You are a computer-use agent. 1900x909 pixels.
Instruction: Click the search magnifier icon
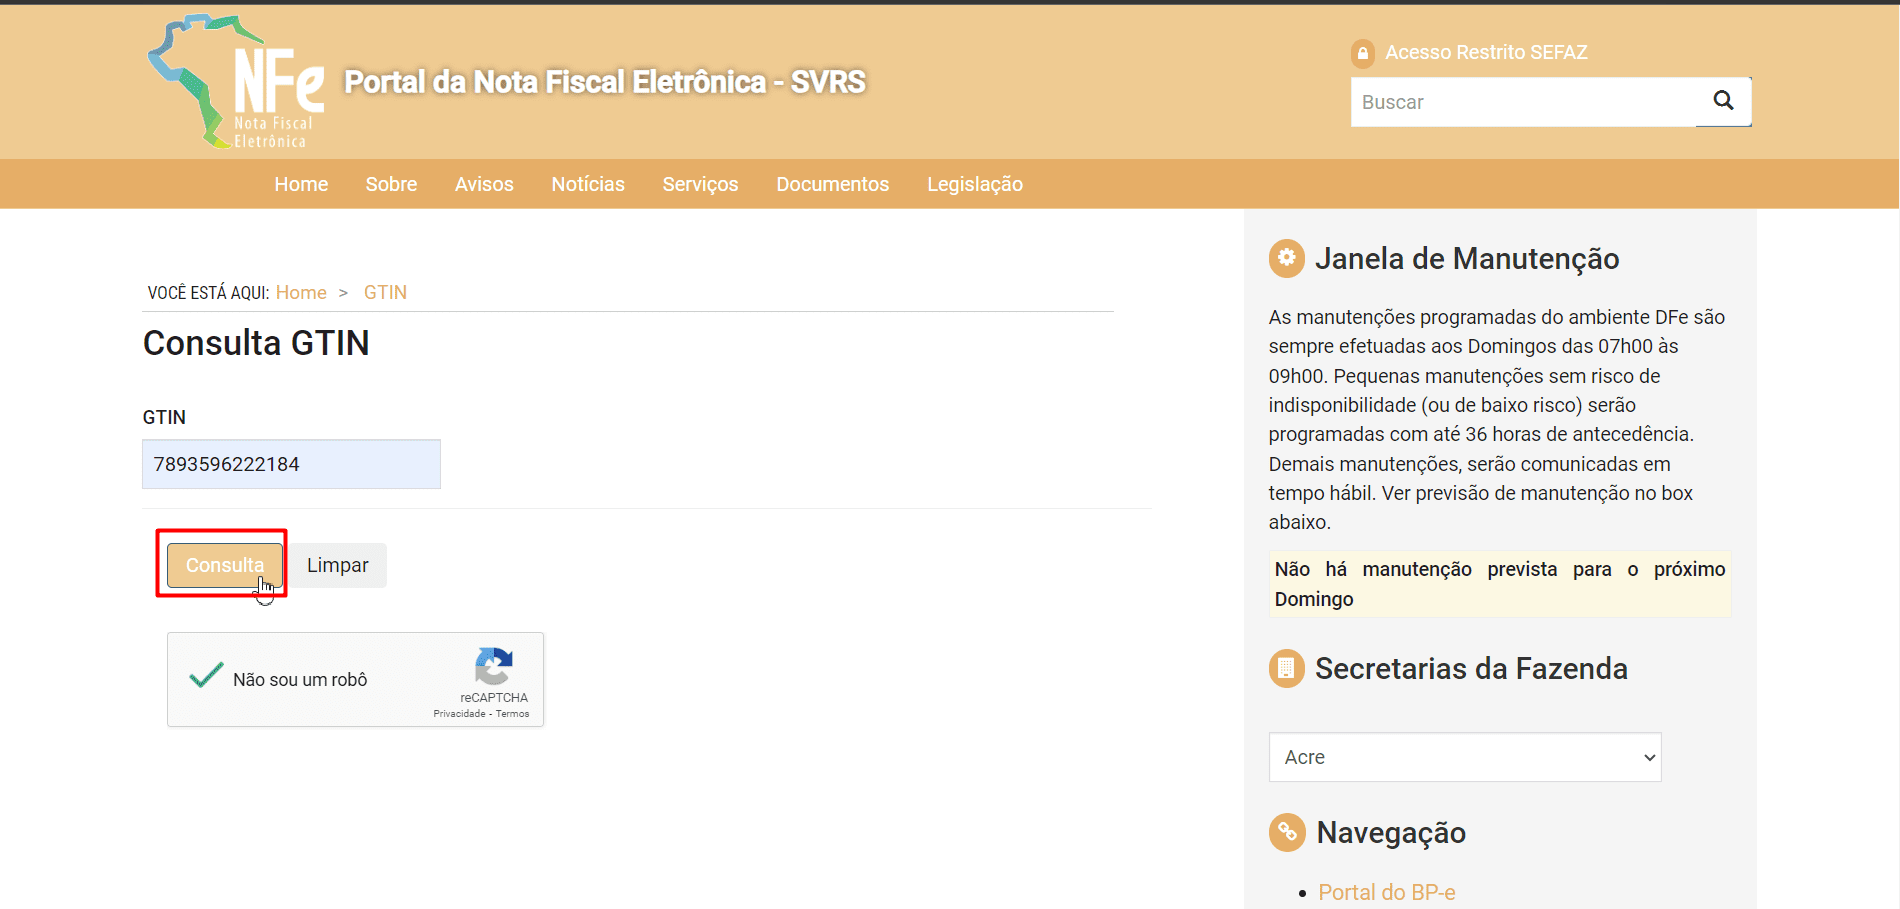point(1723,101)
